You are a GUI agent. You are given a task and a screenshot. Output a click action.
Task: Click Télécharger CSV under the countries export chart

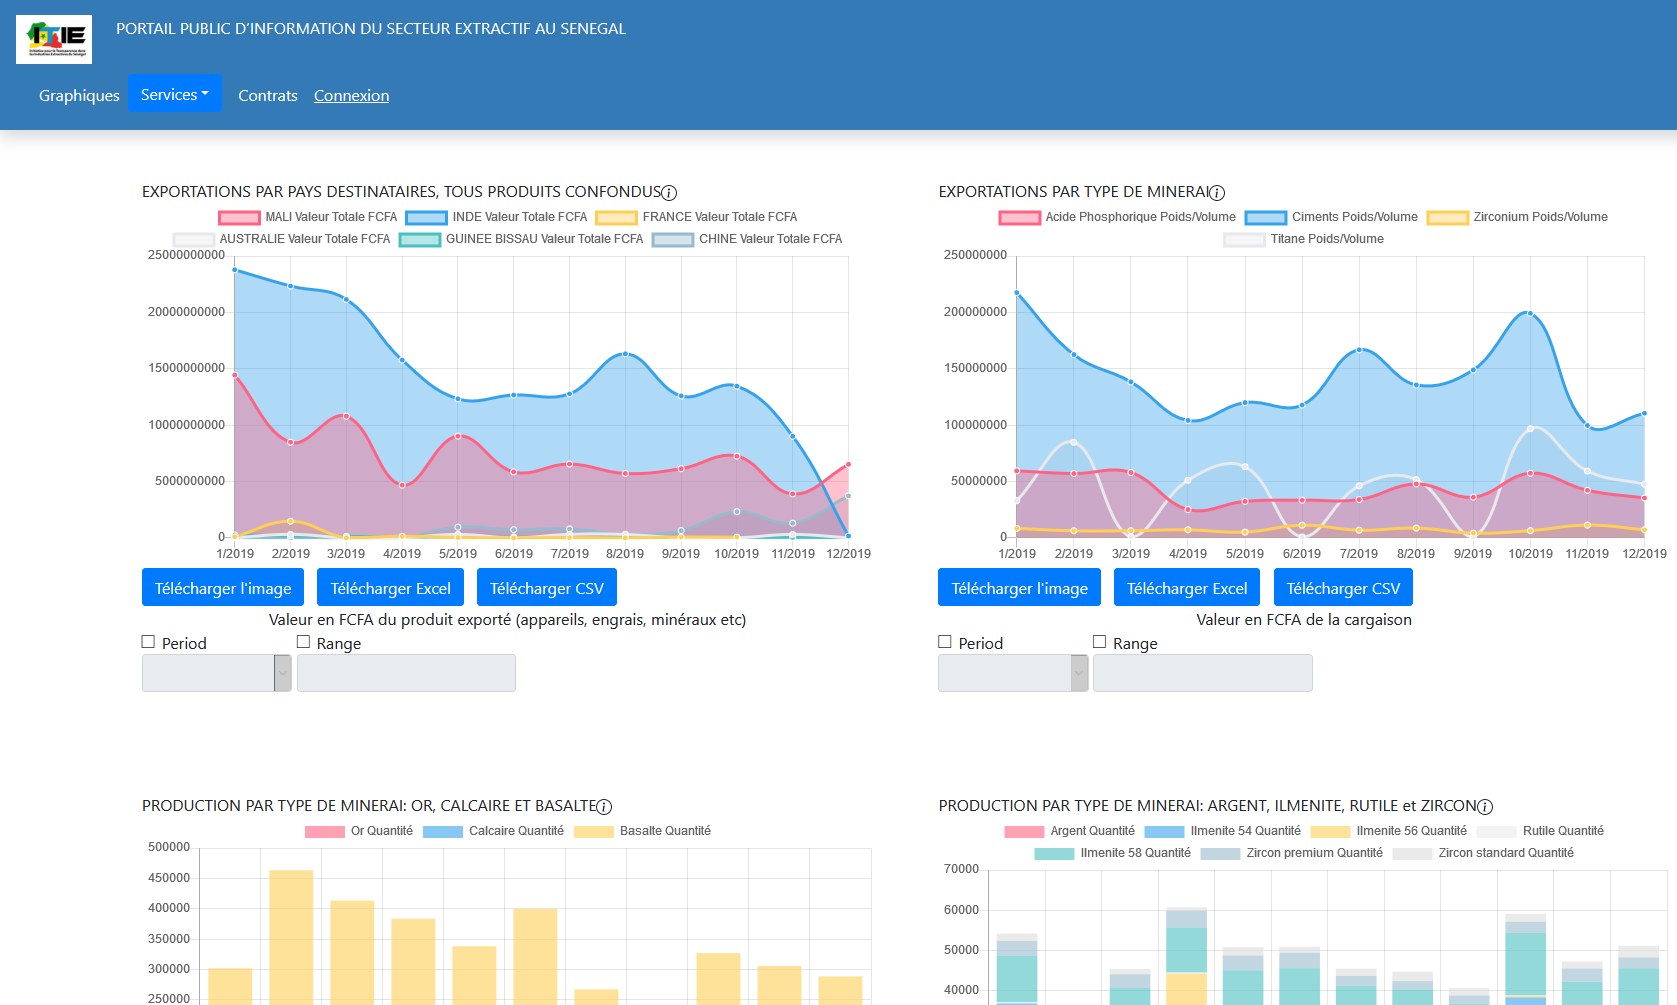pyautogui.click(x=547, y=588)
